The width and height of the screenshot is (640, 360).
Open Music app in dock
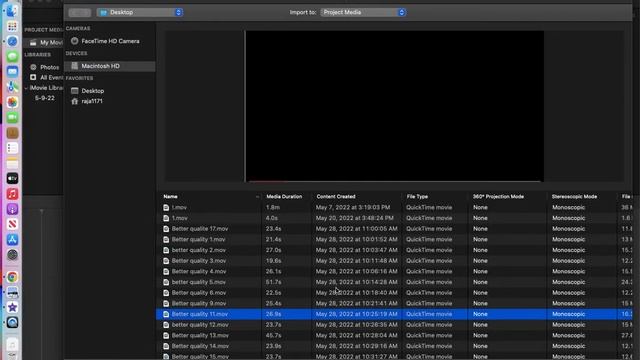pyautogui.click(x=12, y=194)
